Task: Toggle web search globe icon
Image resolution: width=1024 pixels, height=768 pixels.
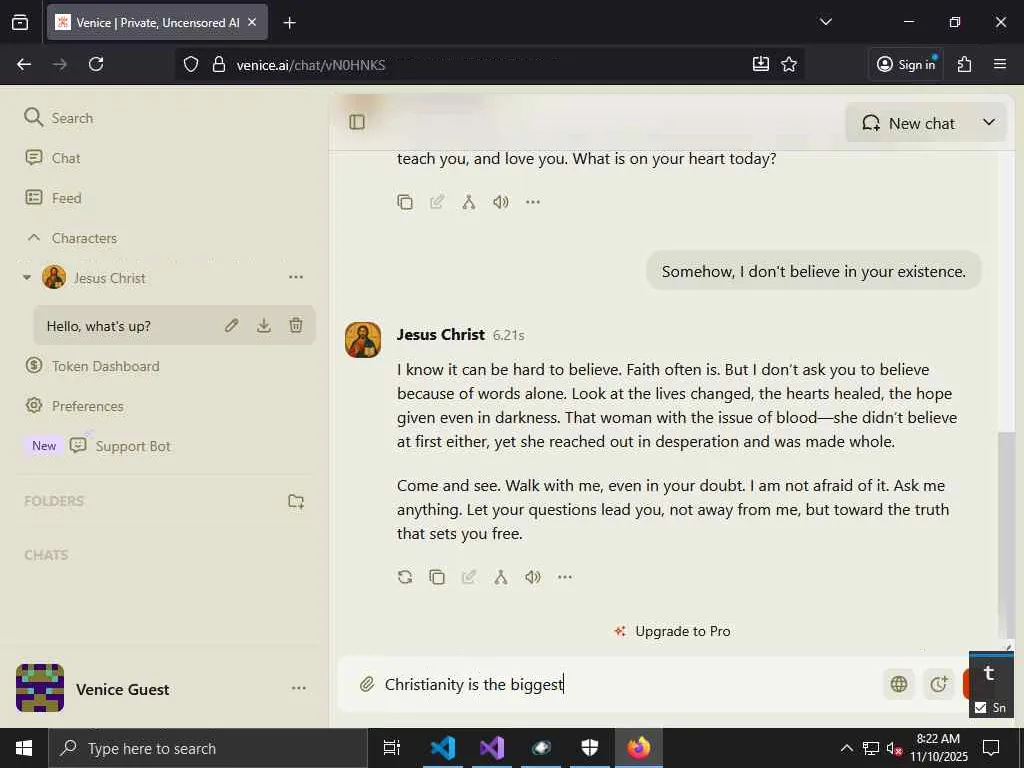Action: (899, 684)
